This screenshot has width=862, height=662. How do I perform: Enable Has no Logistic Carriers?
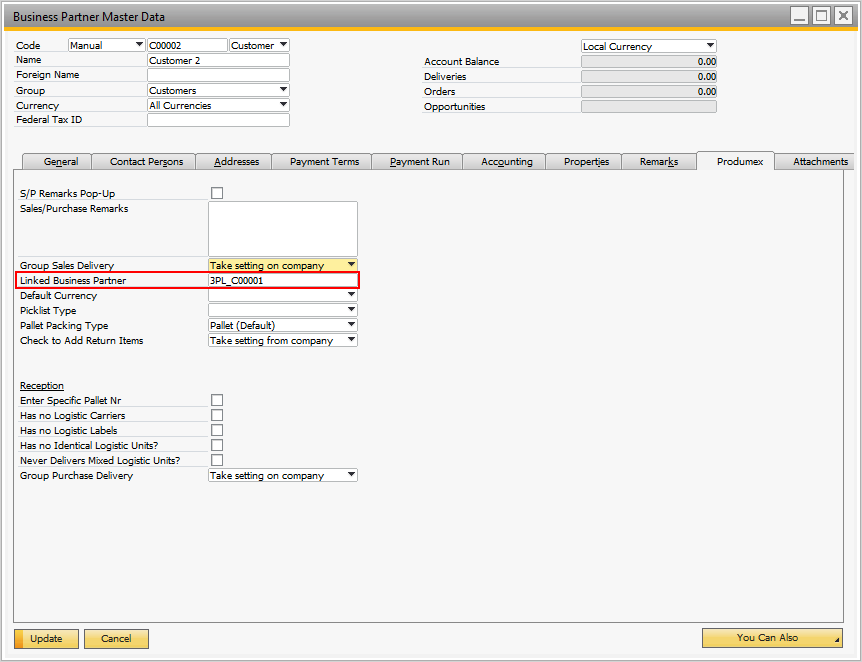point(217,415)
